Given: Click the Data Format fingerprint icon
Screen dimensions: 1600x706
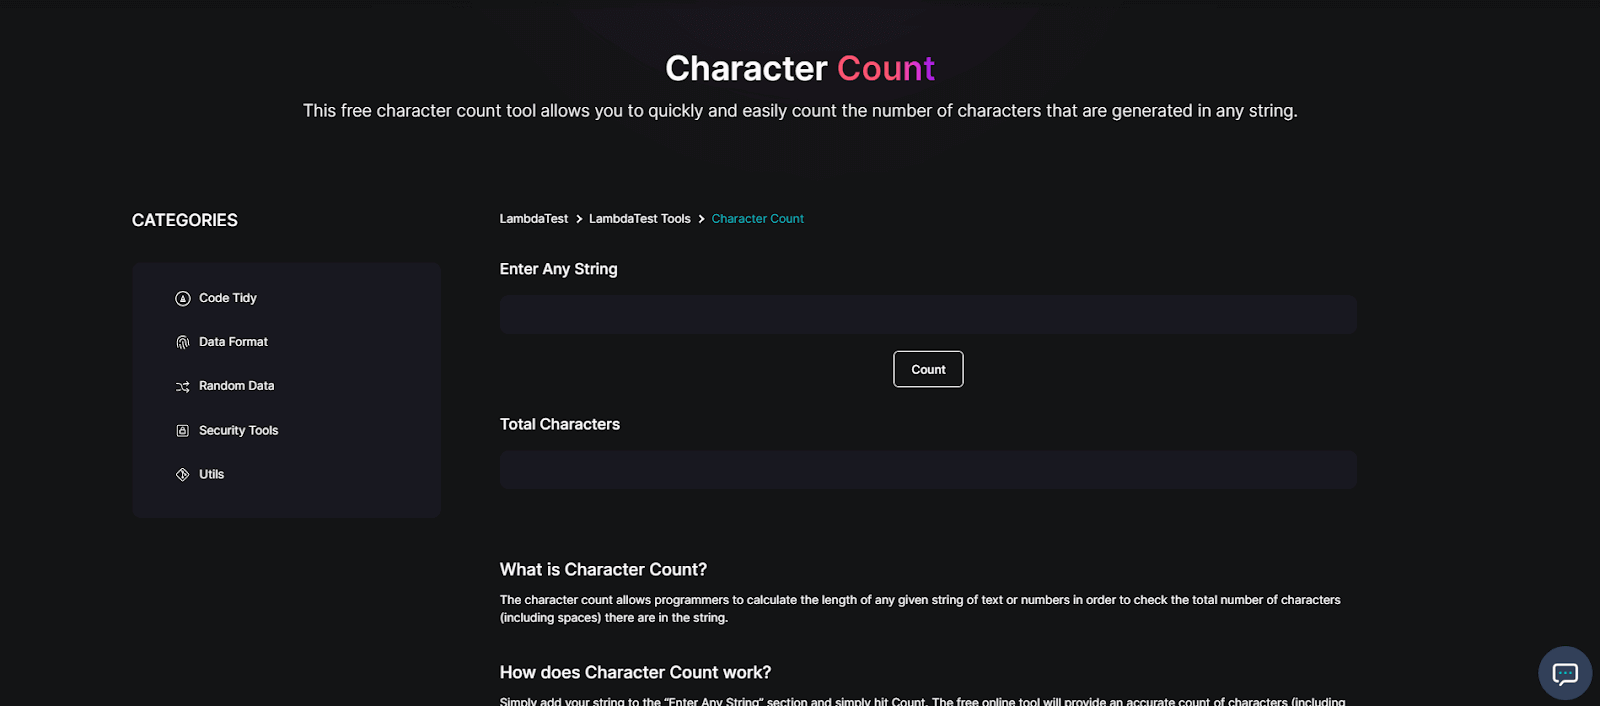Looking at the screenshot, I should (182, 341).
